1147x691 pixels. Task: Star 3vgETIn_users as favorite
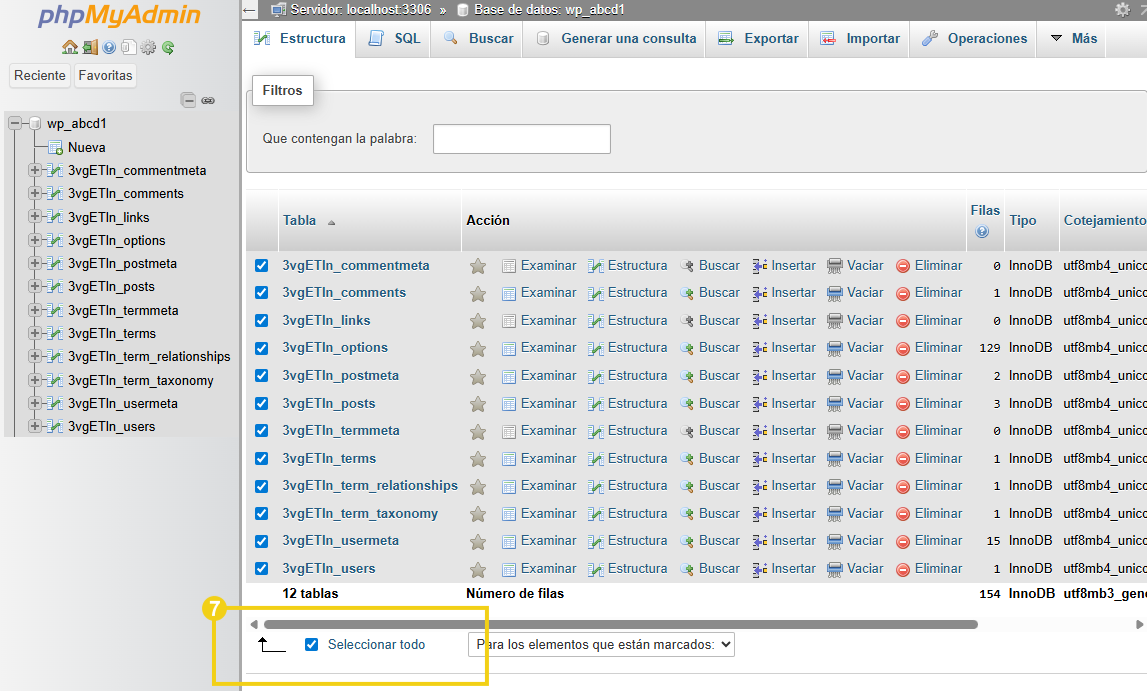coord(477,567)
